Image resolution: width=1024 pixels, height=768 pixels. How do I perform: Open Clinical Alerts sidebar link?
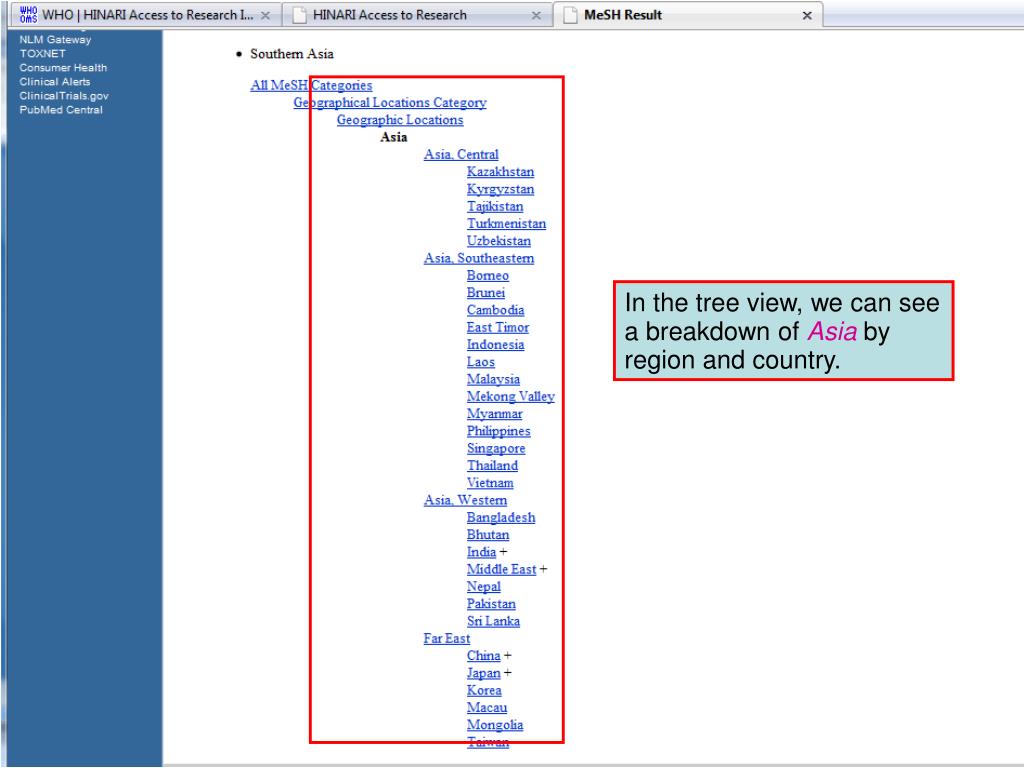[55, 82]
